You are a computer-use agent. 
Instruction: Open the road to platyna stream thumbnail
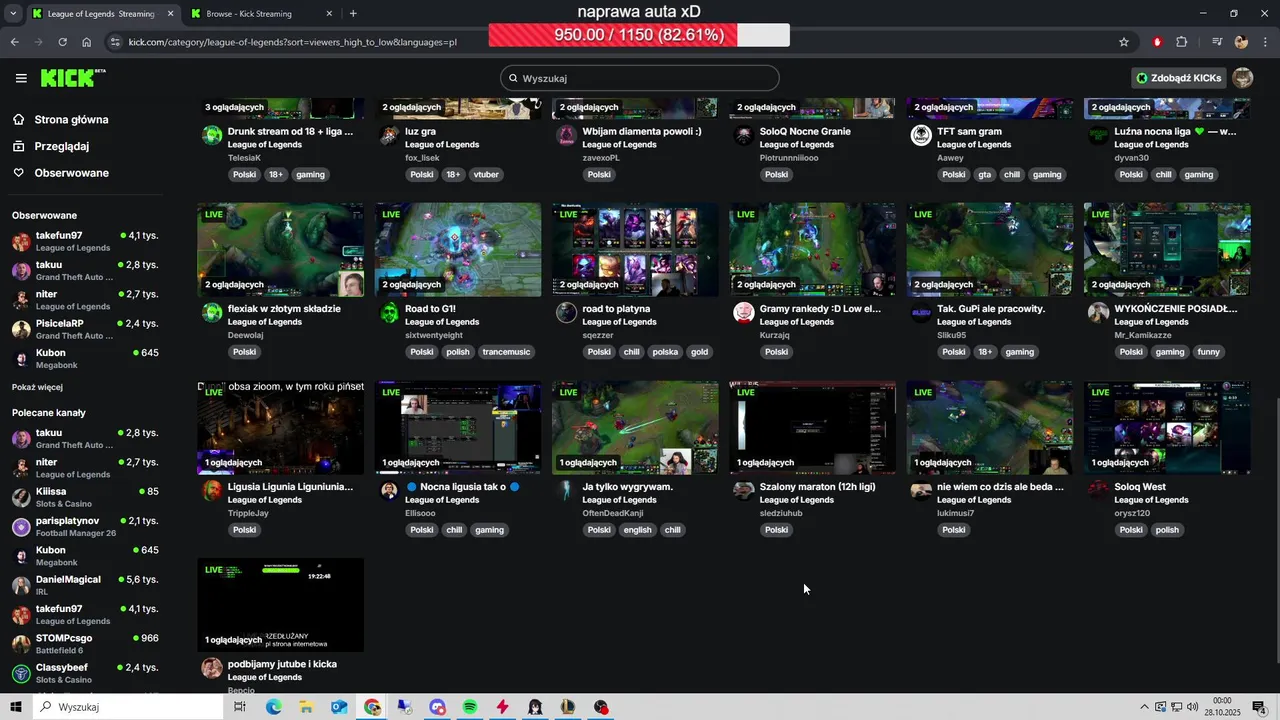coord(635,250)
